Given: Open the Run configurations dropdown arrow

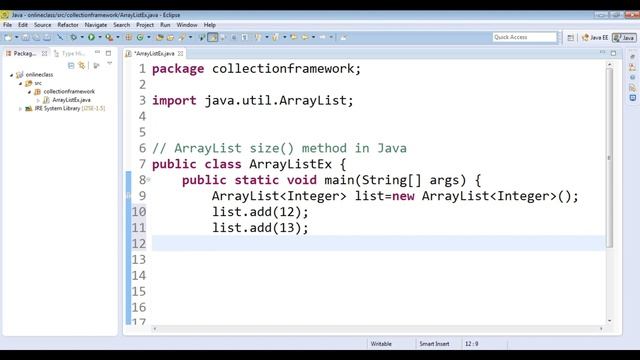Looking at the screenshot, I should 100,37.
